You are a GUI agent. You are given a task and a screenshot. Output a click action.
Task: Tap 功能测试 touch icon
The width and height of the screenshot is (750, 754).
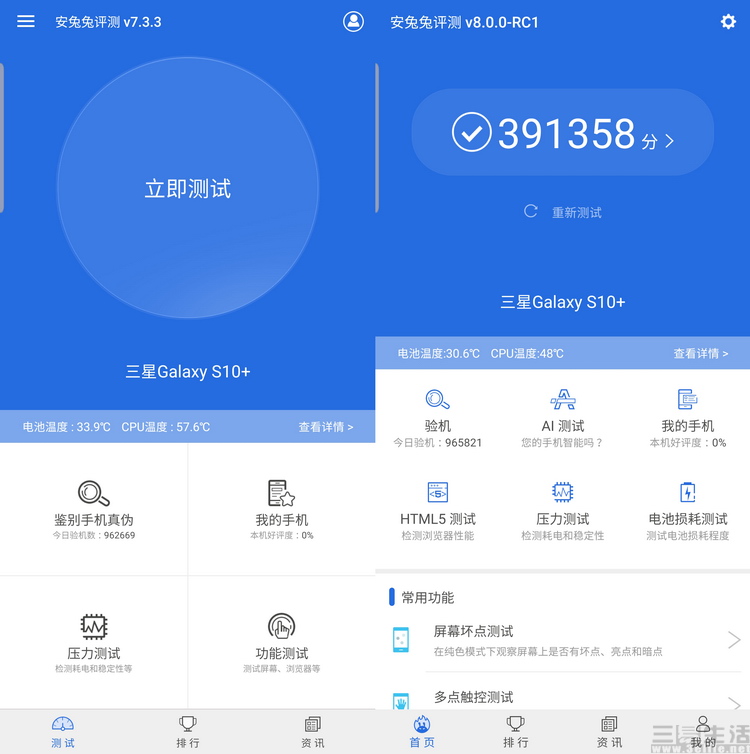coord(282,626)
